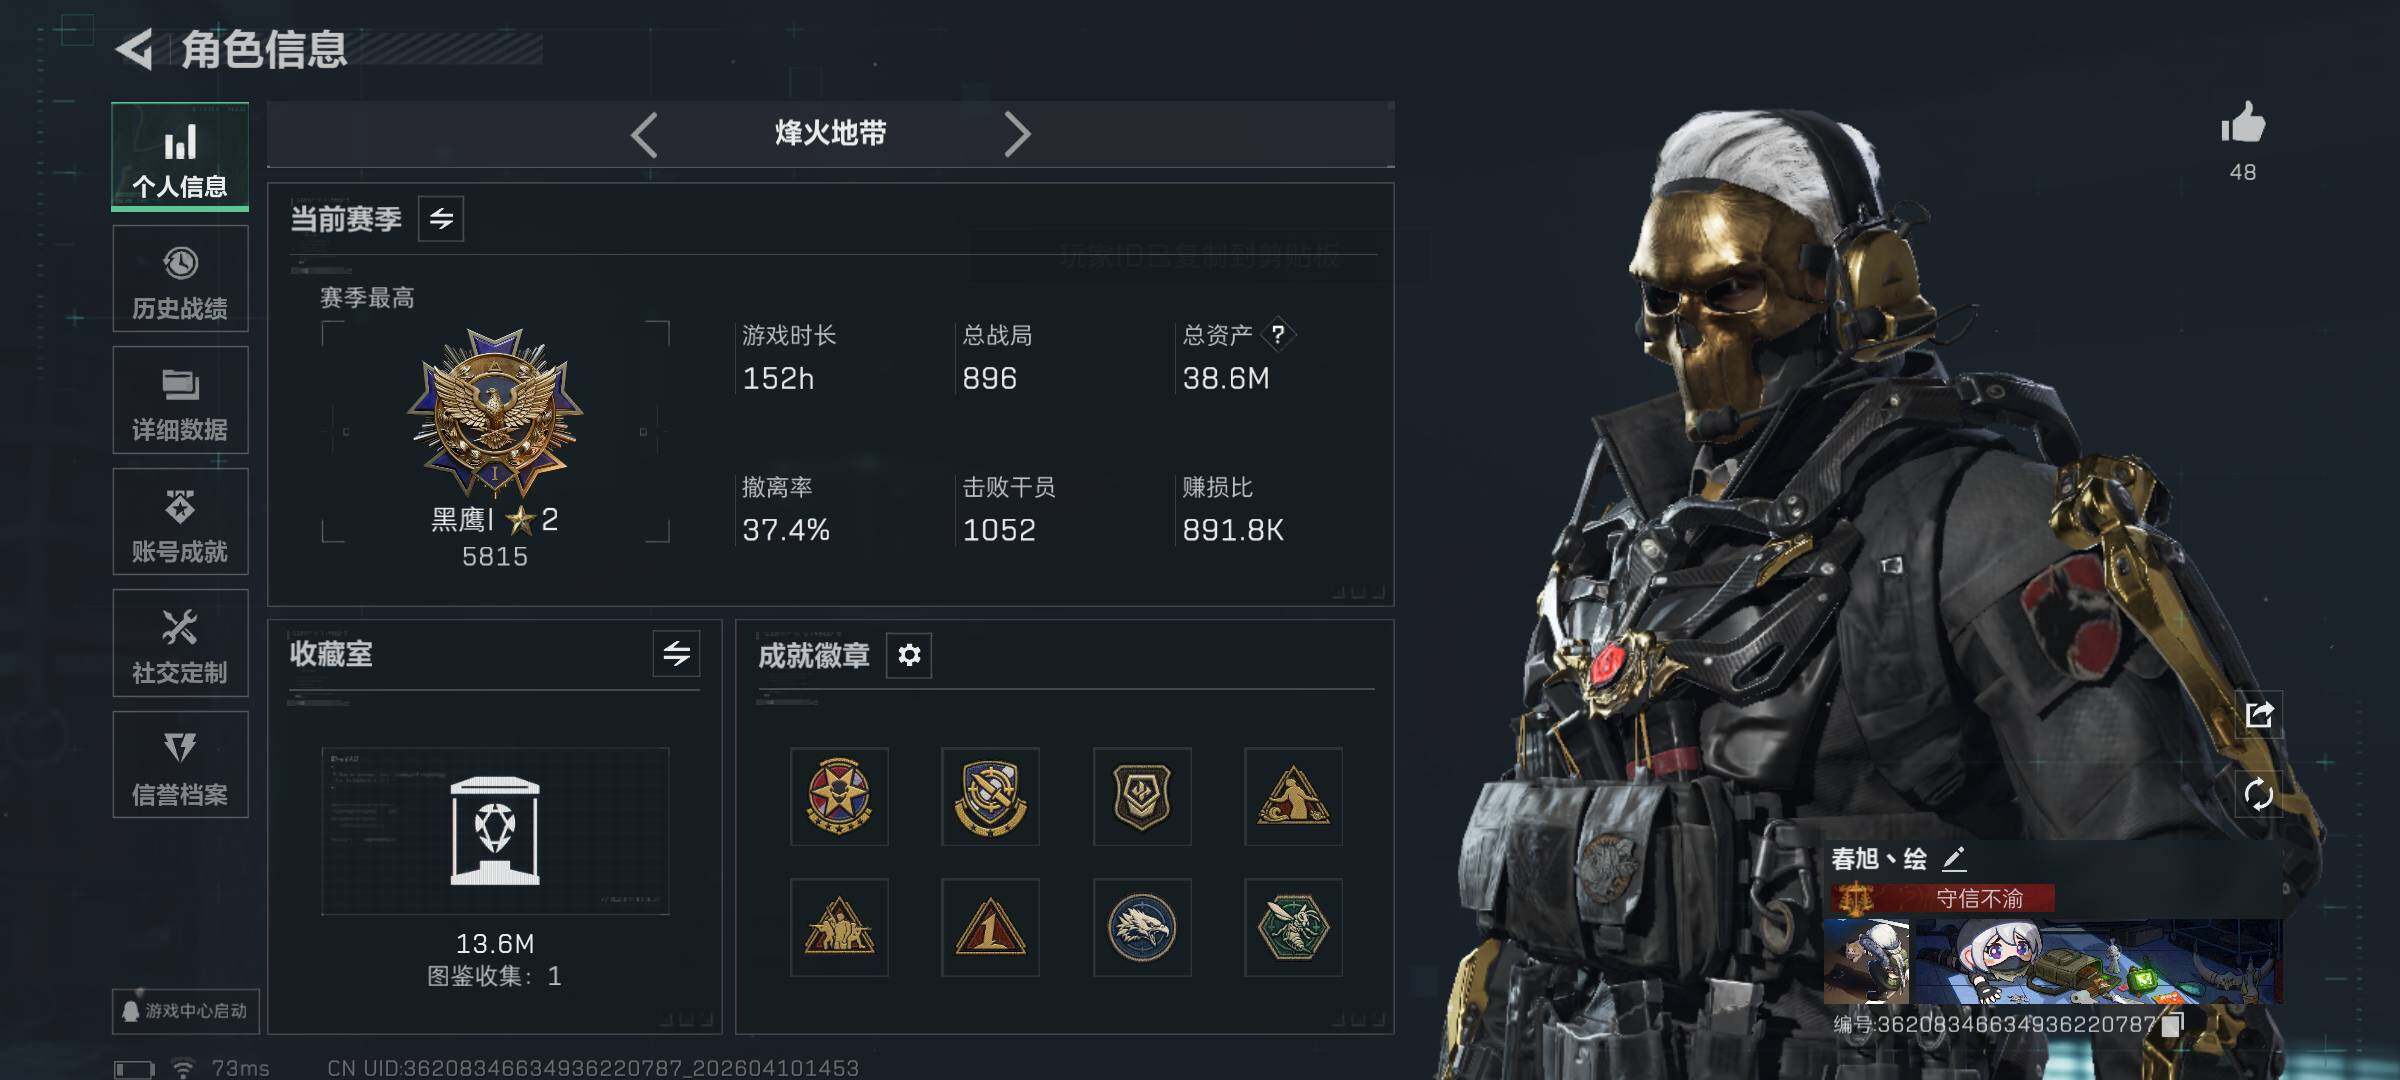Open the 详细数据 tab
This screenshot has width=2400, height=1080.
click(180, 400)
